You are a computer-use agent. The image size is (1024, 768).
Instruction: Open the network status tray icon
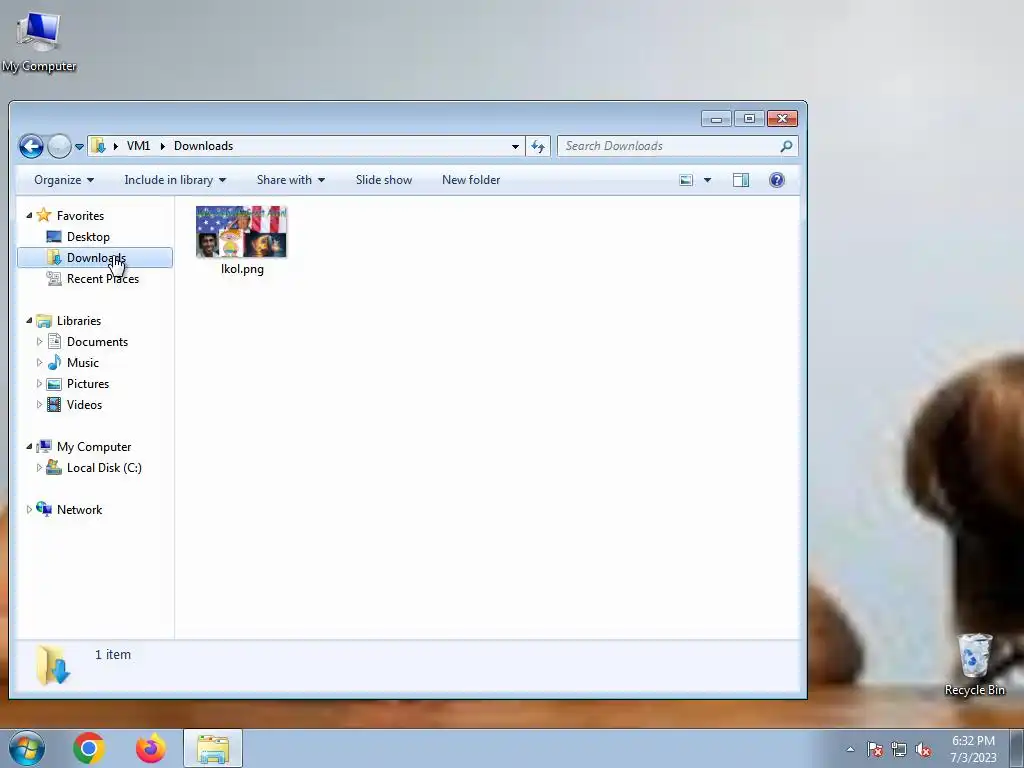[899, 749]
